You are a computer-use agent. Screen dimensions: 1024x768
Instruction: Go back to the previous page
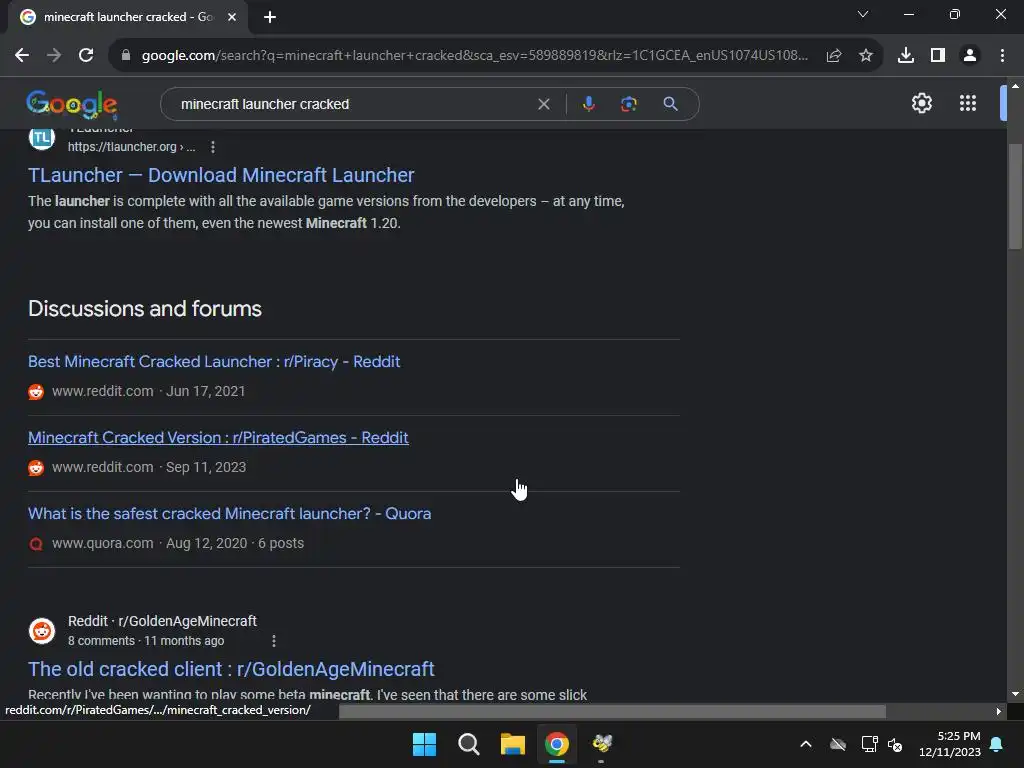22,56
